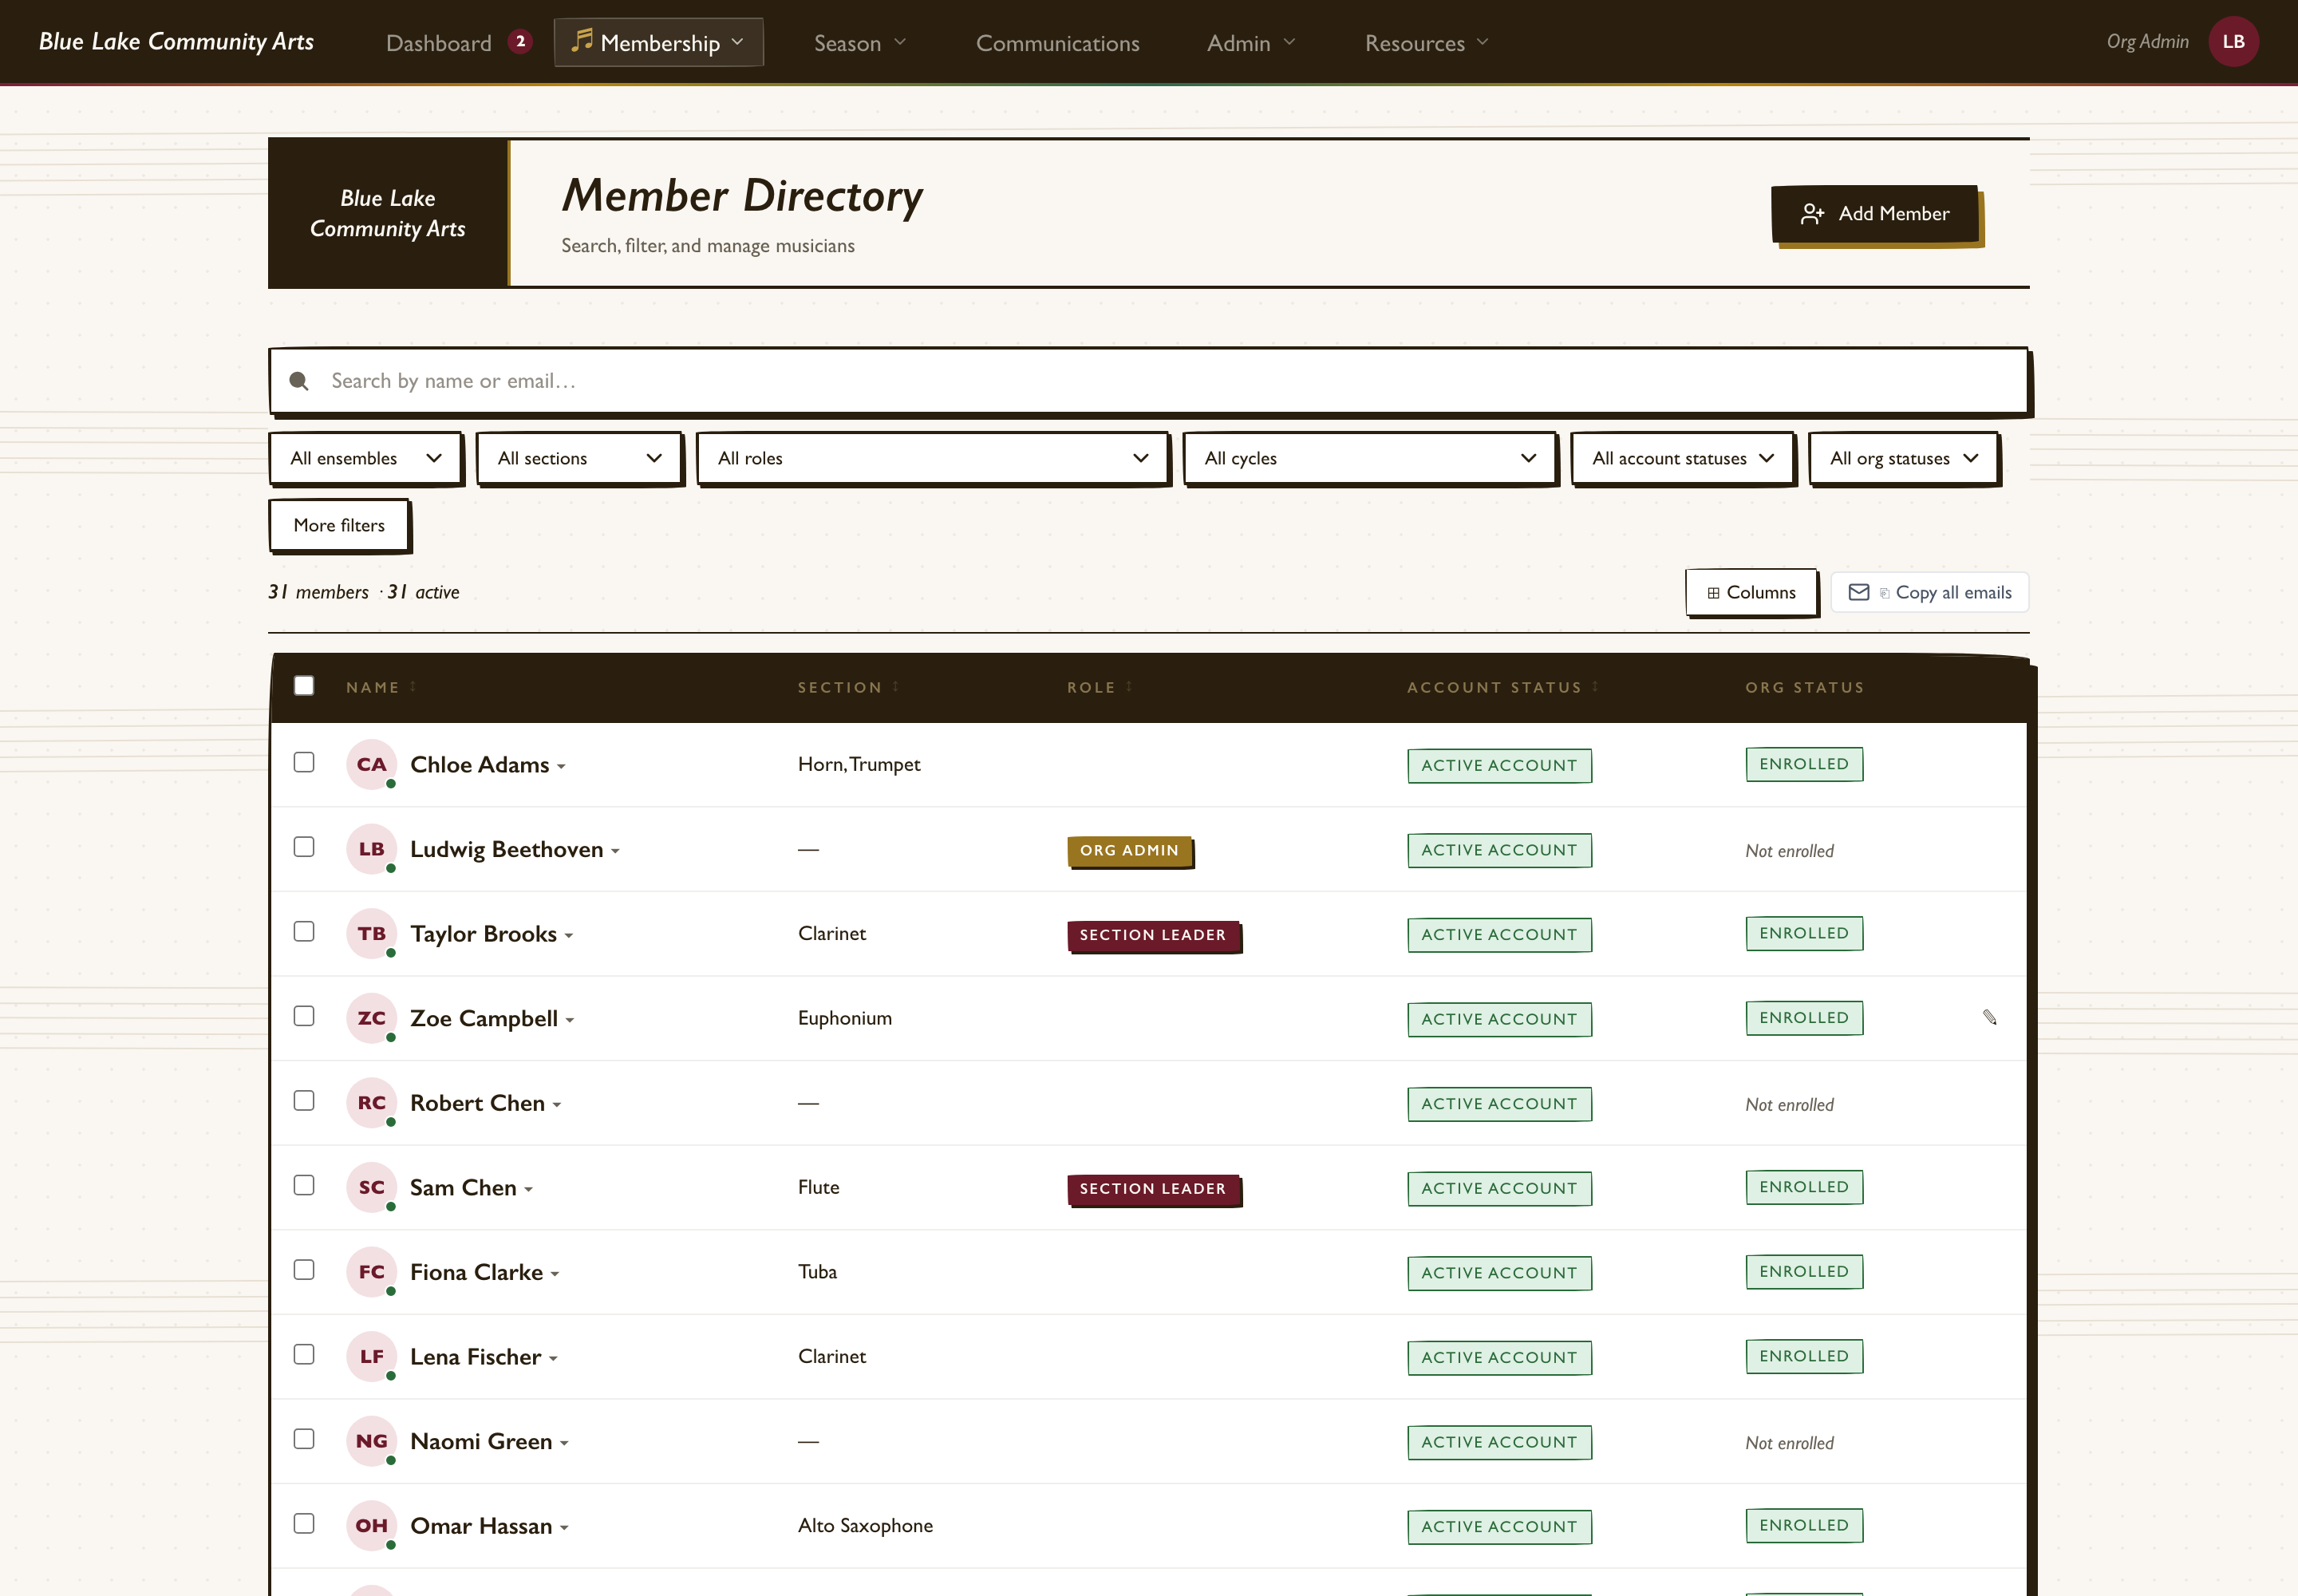This screenshot has height=1596, width=2298.
Task: Click the NG avatar for Naomi Green
Action: coord(371,1441)
